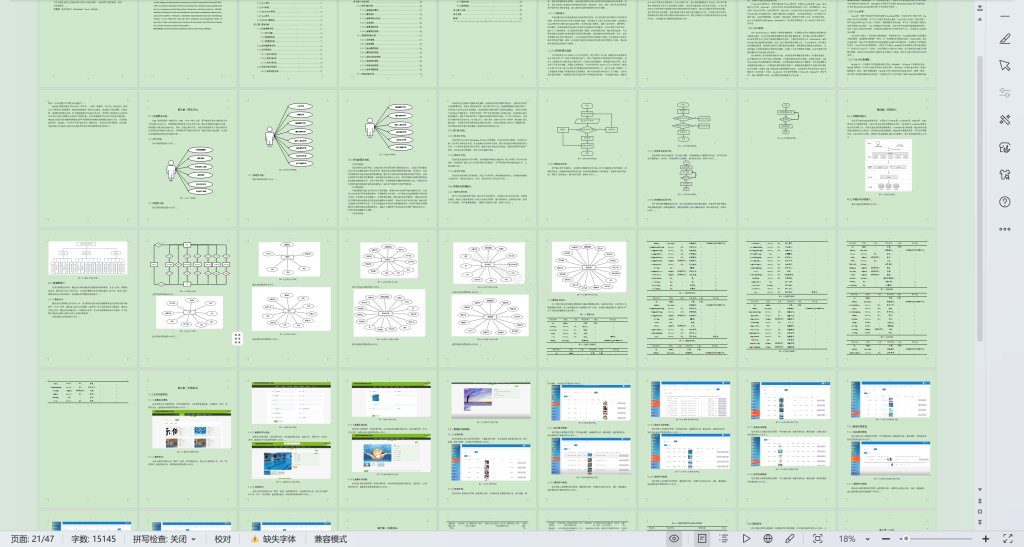Zoom out with the minus button
The width and height of the screenshot is (1024, 547).
tap(886, 539)
